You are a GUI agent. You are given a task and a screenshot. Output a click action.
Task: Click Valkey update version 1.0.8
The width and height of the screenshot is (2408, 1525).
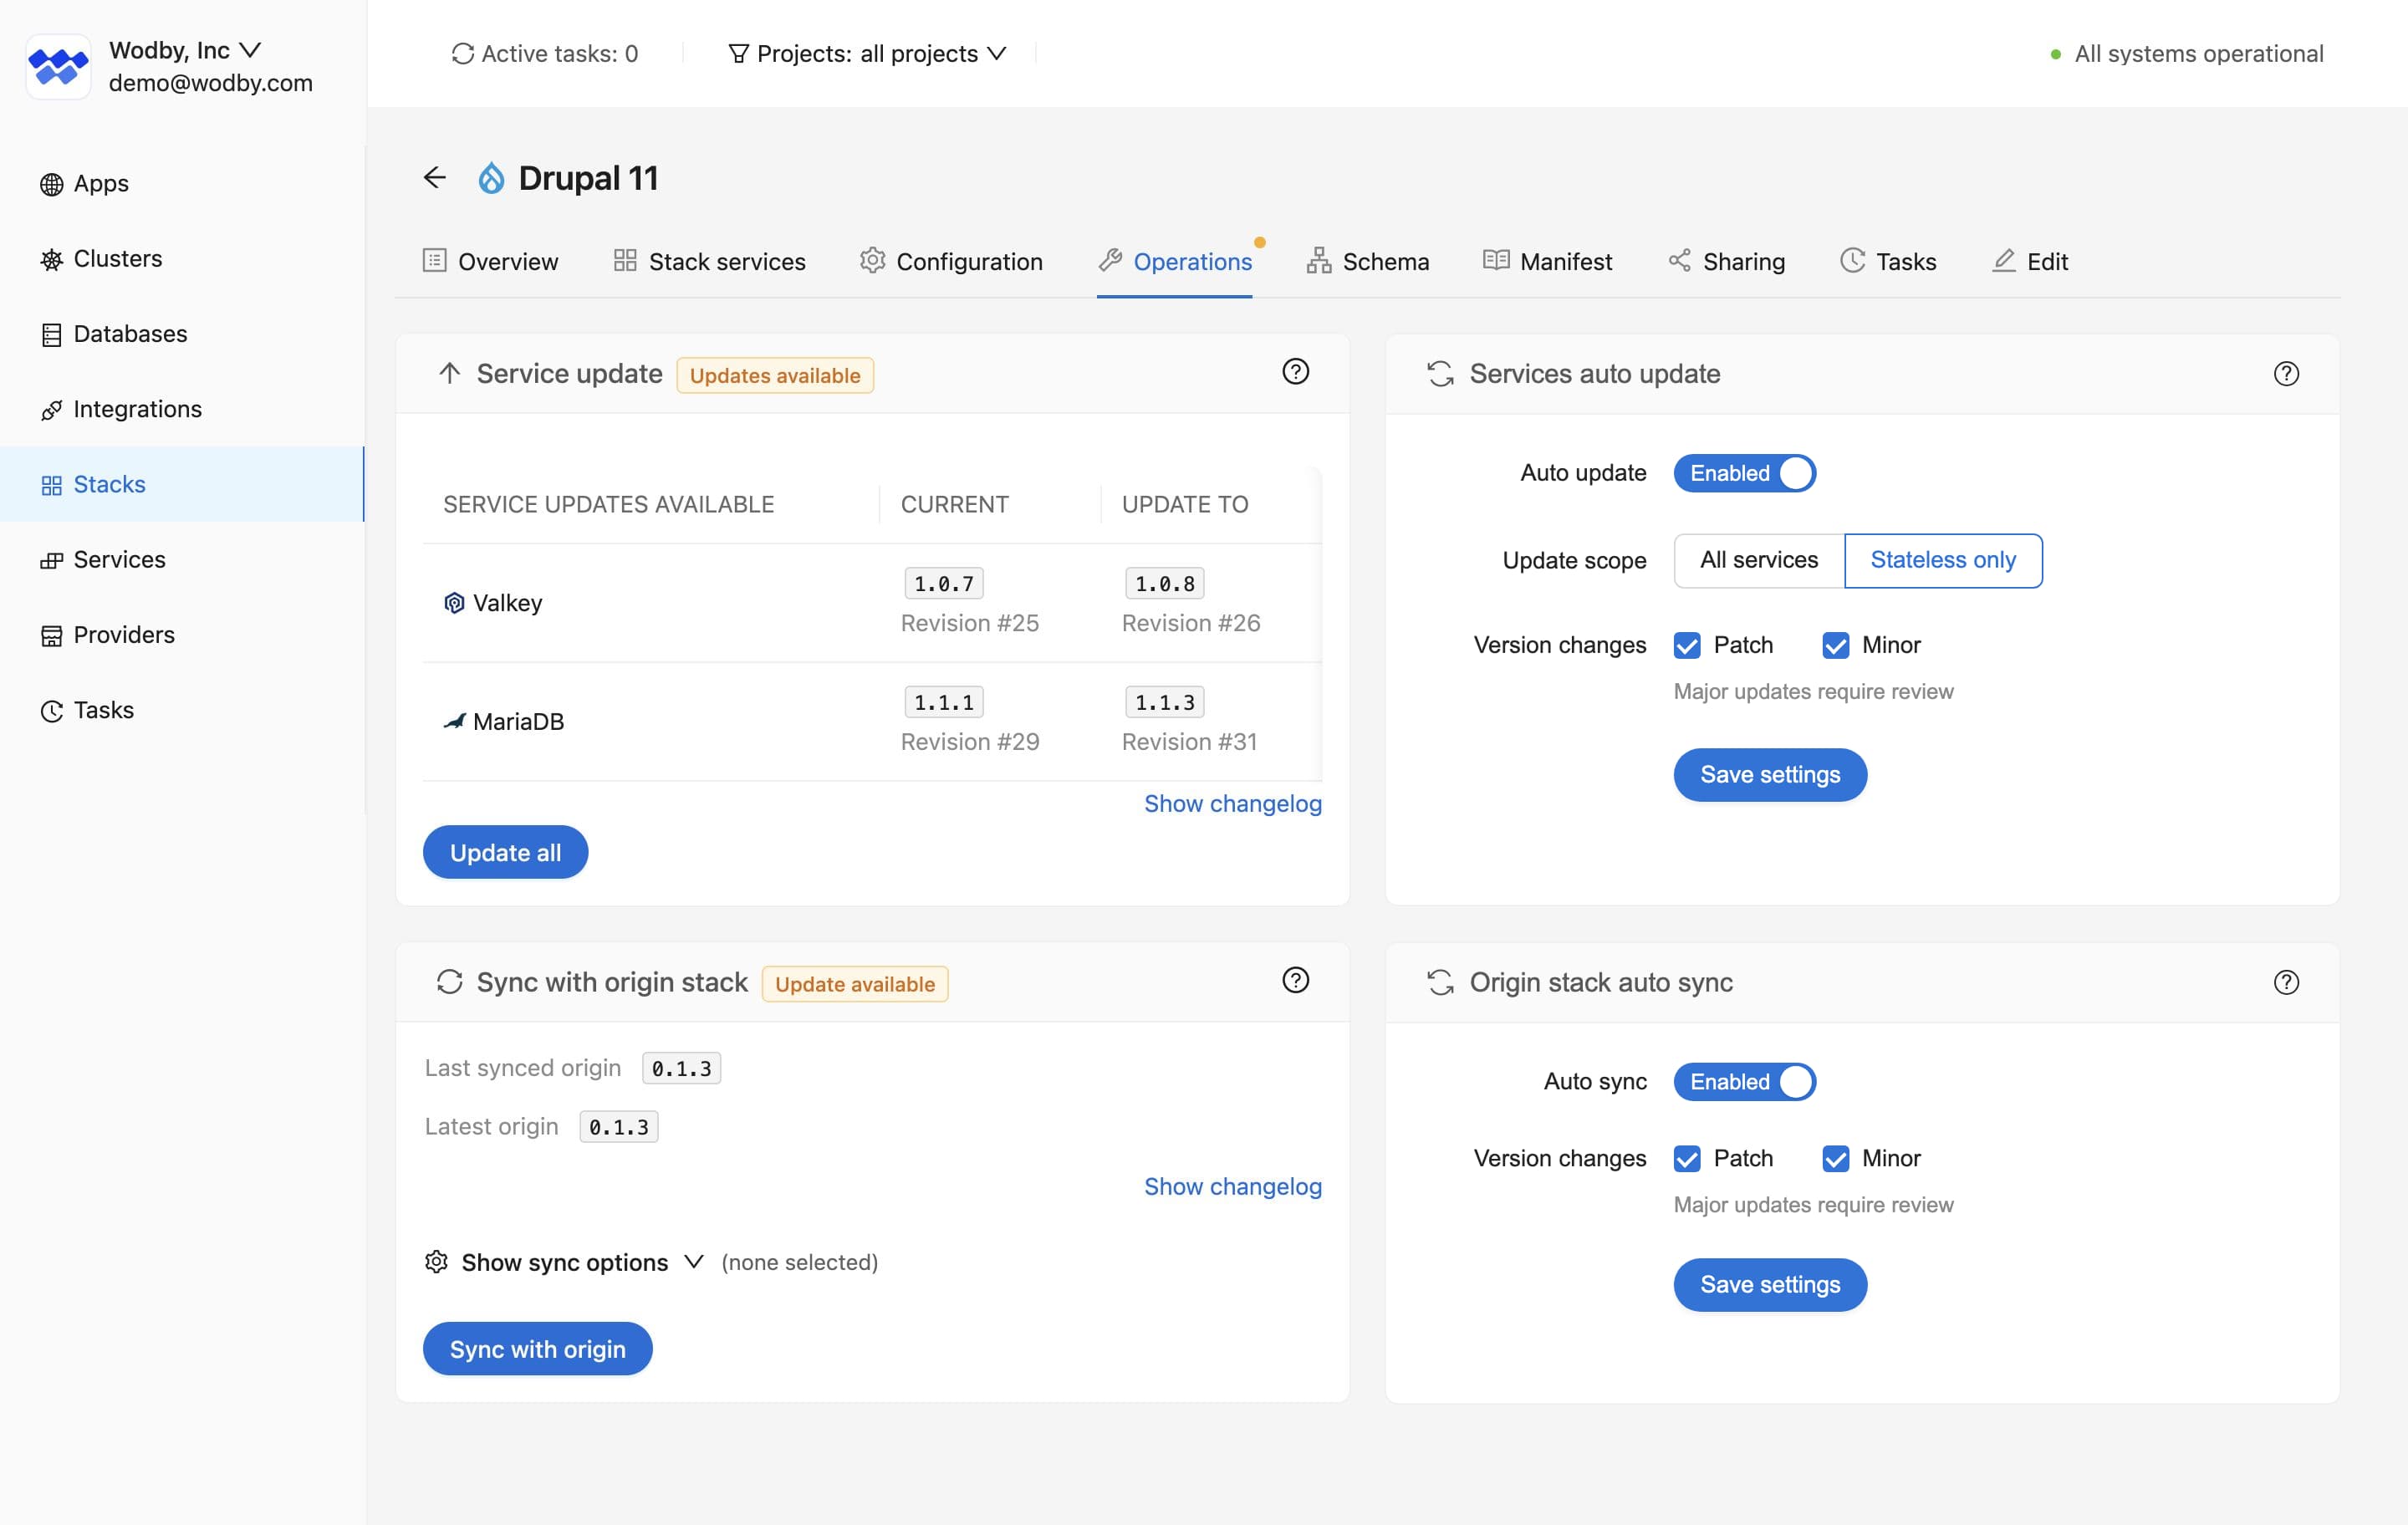1164,583
